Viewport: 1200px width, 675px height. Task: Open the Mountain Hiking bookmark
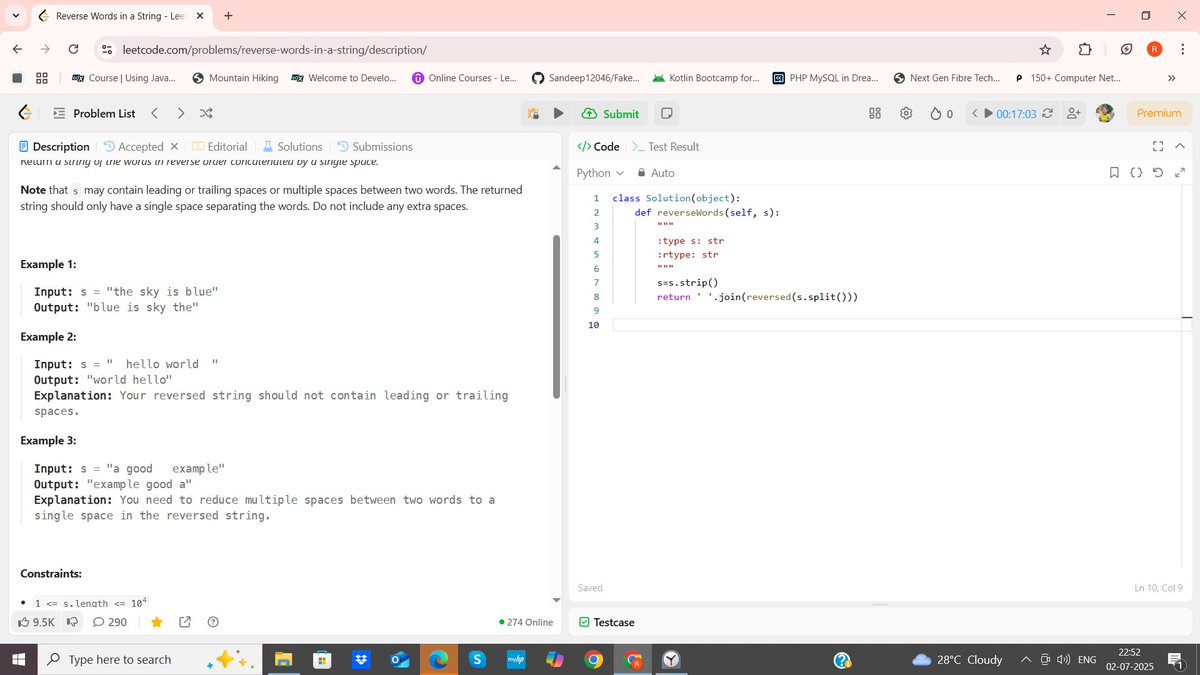(x=235, y=78)
